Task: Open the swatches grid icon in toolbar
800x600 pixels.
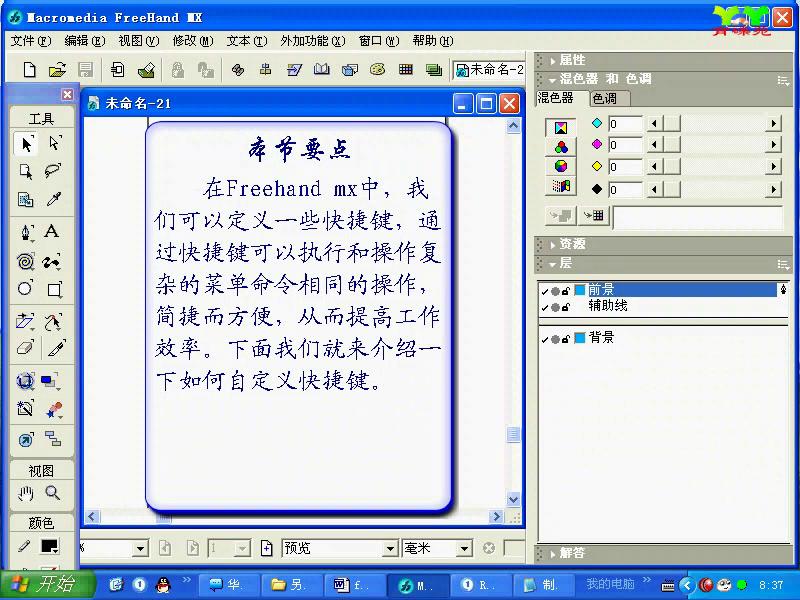Action: pyautogui.click(x=406, y=69)
